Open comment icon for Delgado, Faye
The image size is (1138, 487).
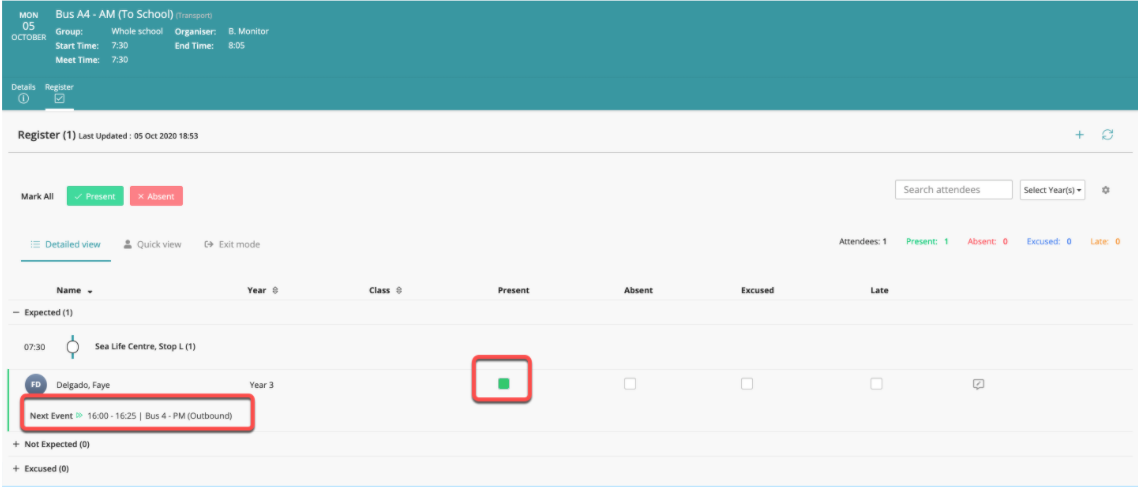978,385
